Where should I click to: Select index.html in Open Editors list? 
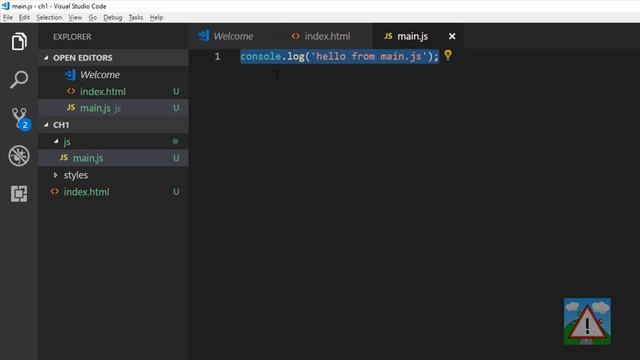[113, 91]
